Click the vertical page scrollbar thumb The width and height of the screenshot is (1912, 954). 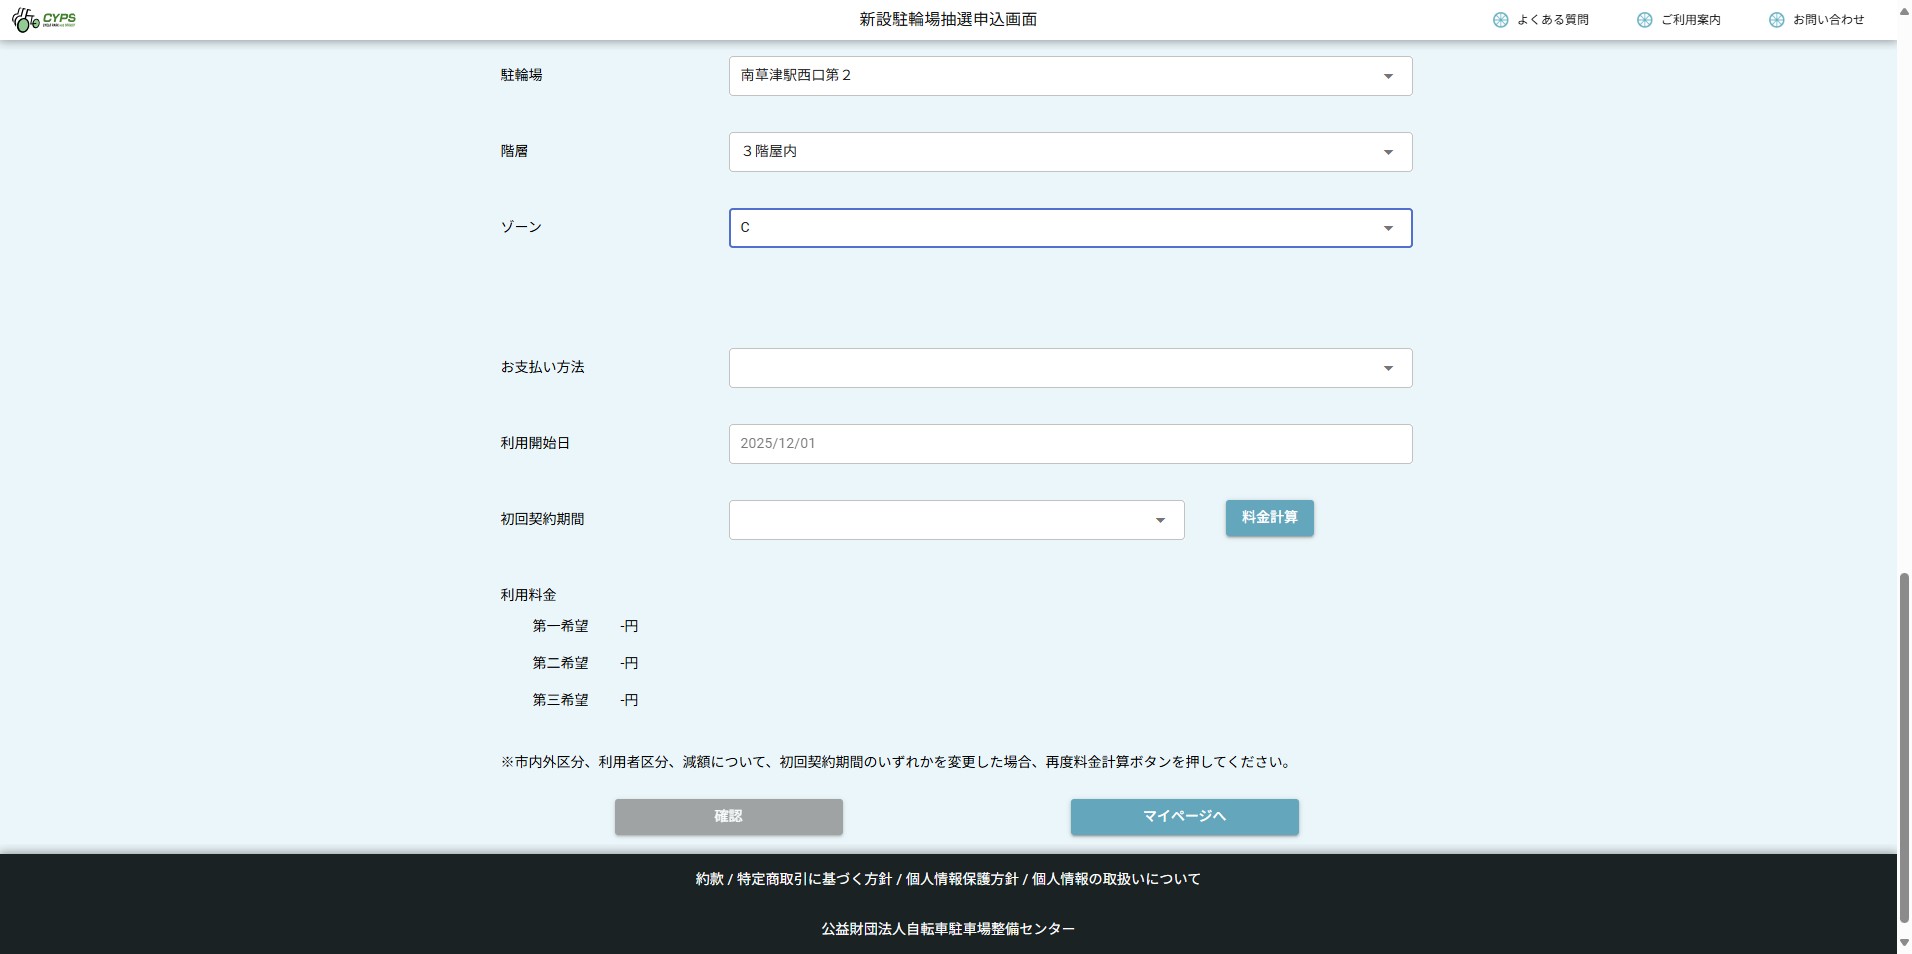(x=1904, y=748)
